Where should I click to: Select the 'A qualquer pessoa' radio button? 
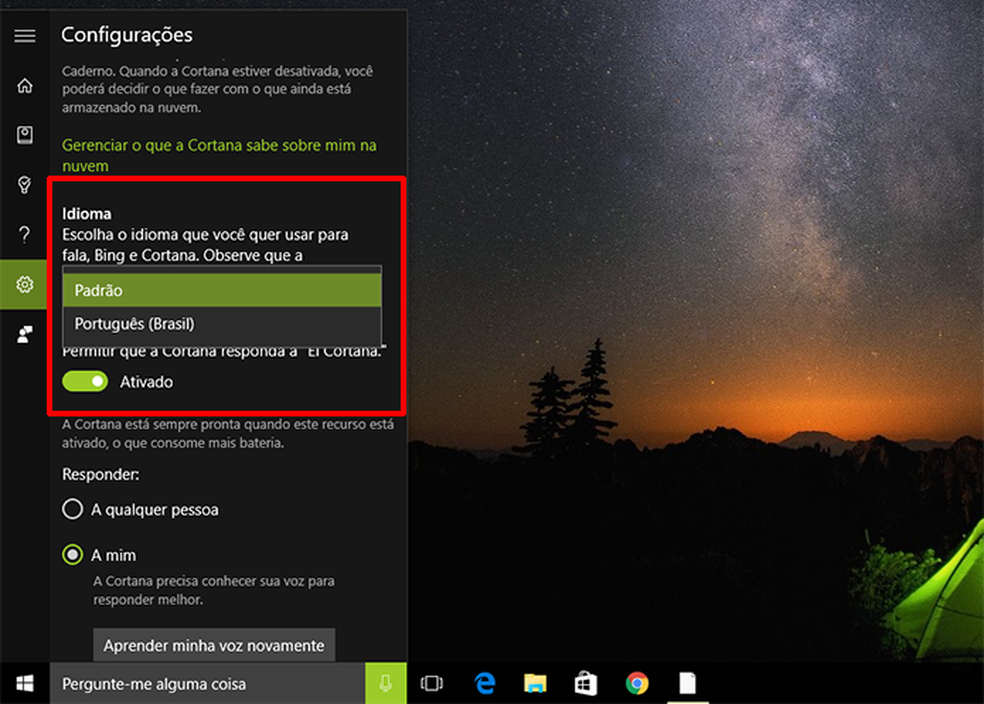(72, 509)
